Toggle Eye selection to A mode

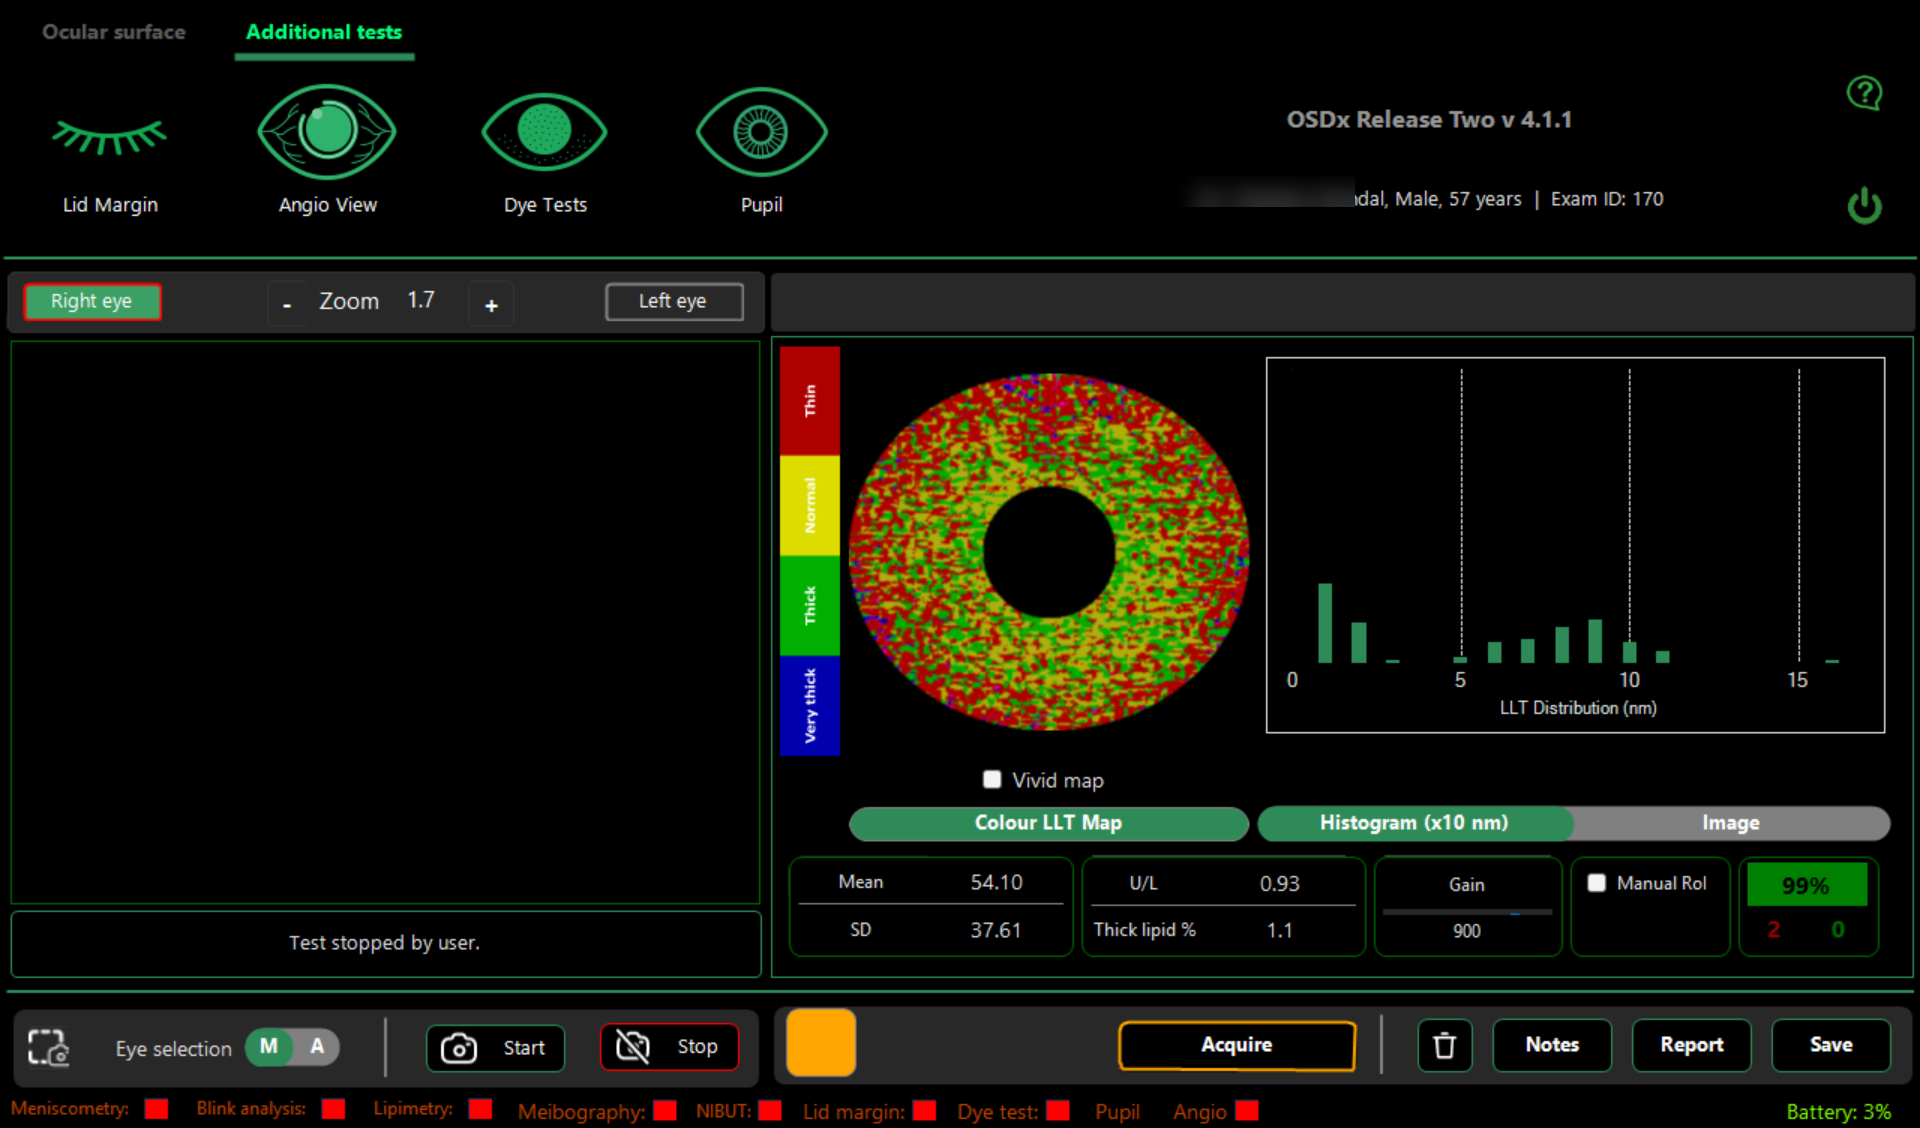pos(317,1047)
